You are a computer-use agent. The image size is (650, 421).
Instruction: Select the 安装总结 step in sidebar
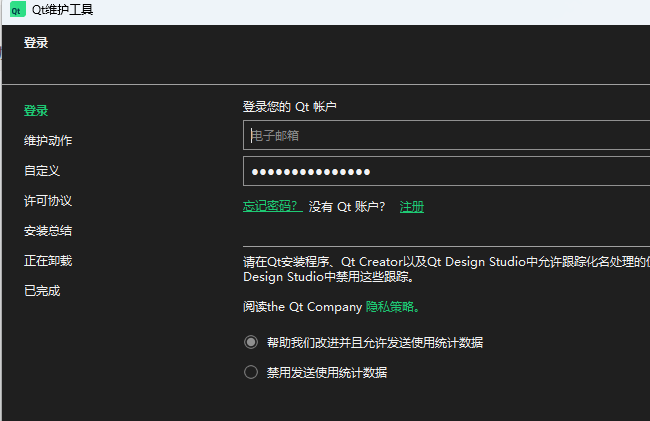pos(48,231)
